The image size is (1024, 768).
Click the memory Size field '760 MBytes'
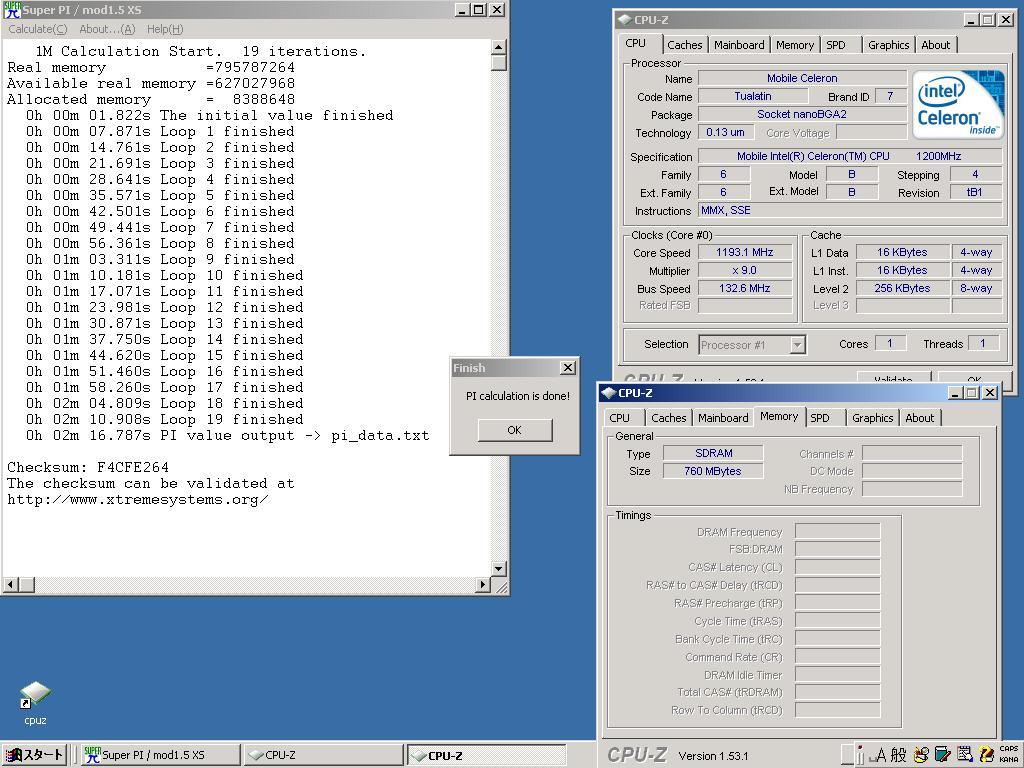pyautogui.click(x=713, y=471)
